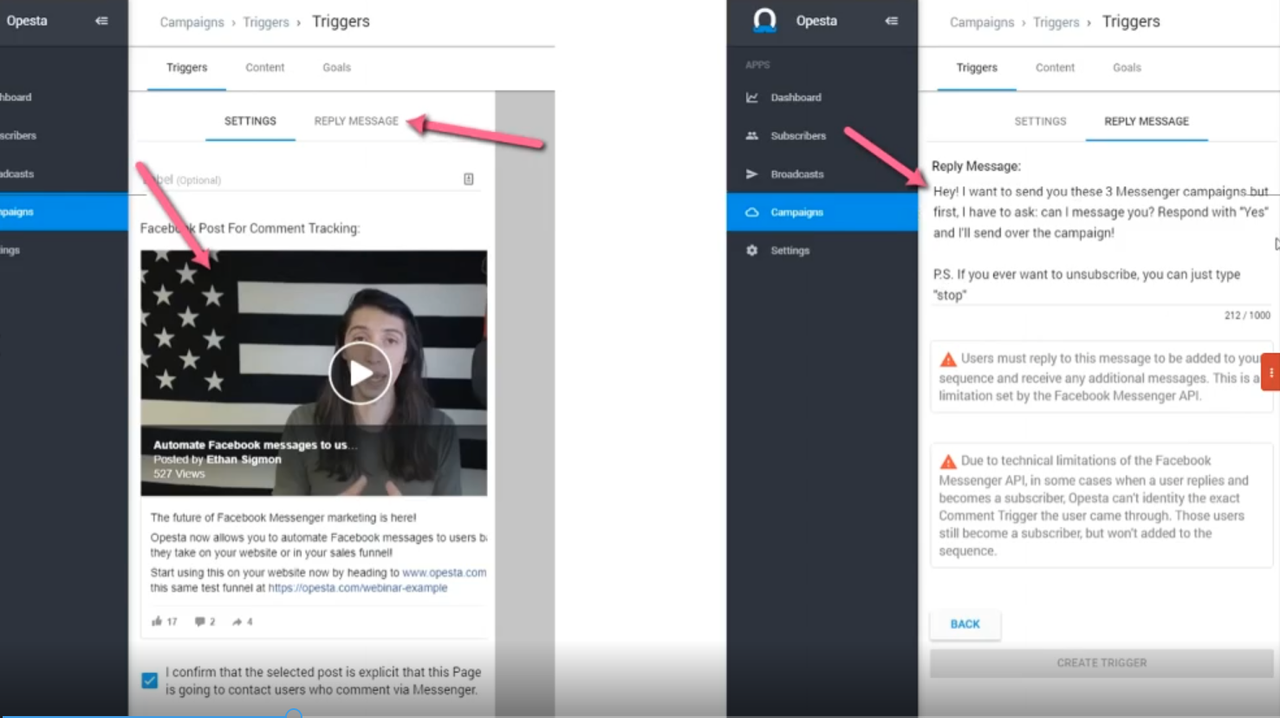The height and width of the screenshot is (718, 1280).
Task: Tick the 'I confirm that the selected post is explicit' checkbox
Action: pyautogui.click(x=149, y=680)
